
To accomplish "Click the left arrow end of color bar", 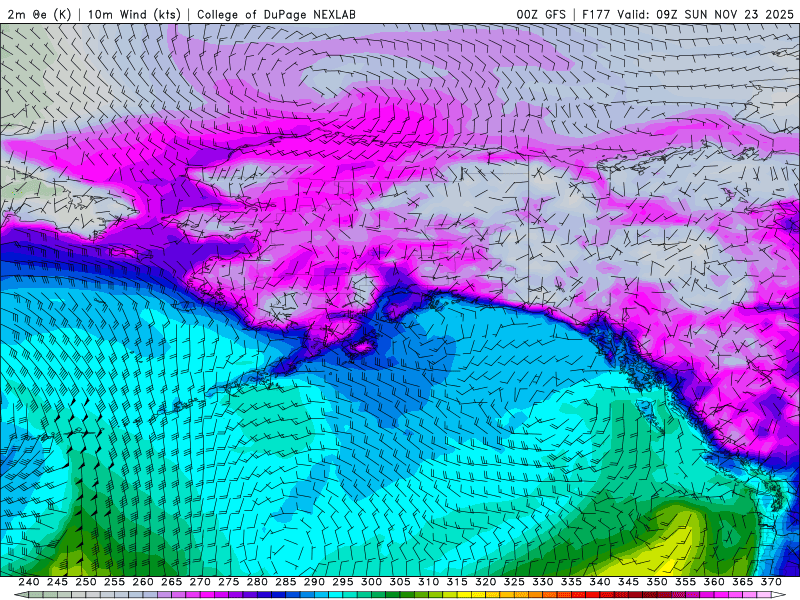I will point(21,595).
